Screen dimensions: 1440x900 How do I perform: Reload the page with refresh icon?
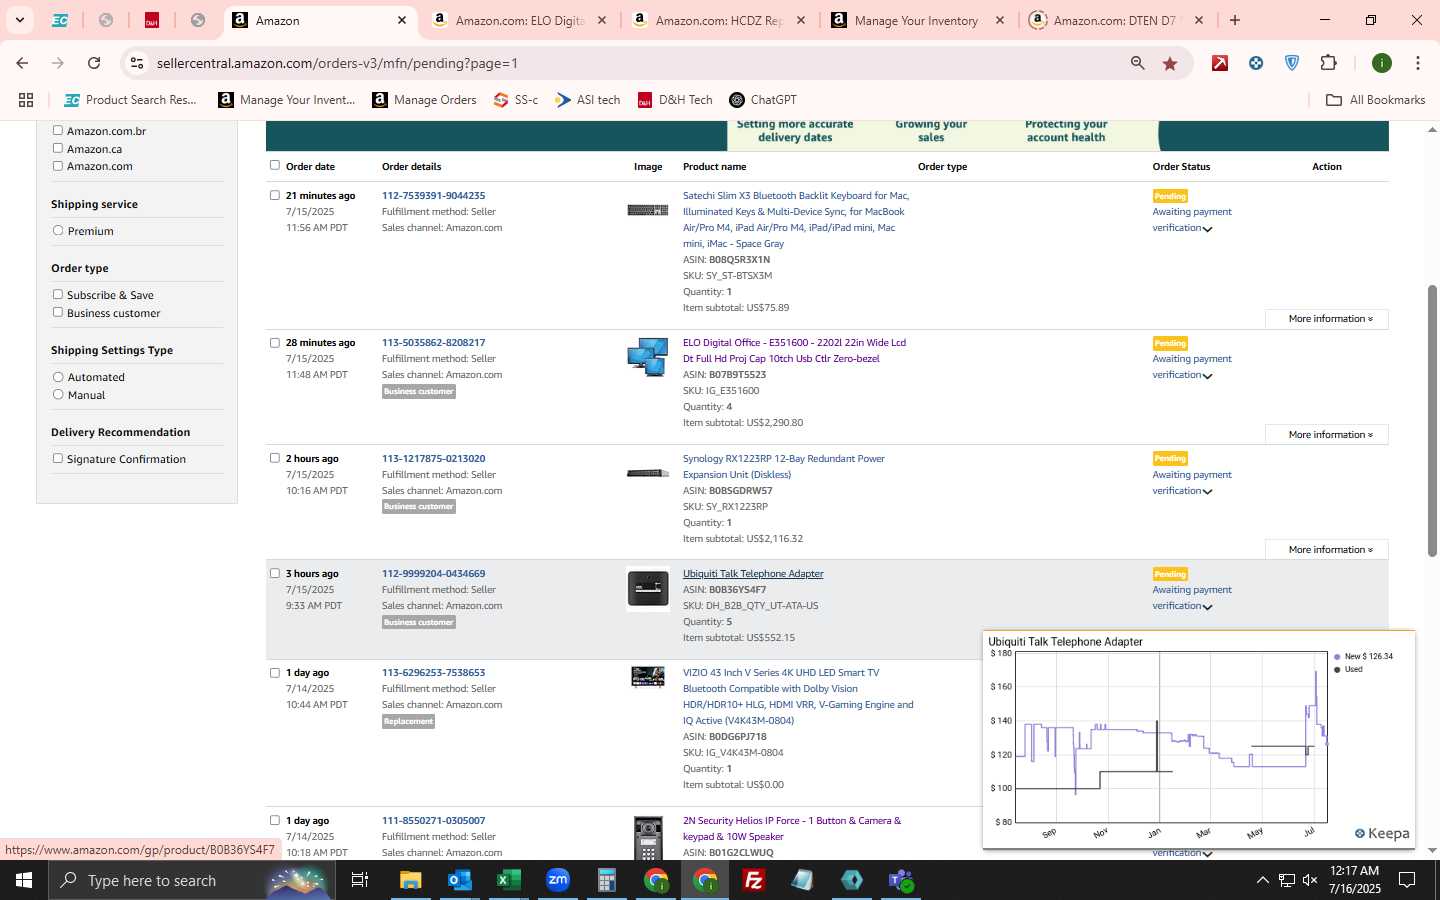94,63
